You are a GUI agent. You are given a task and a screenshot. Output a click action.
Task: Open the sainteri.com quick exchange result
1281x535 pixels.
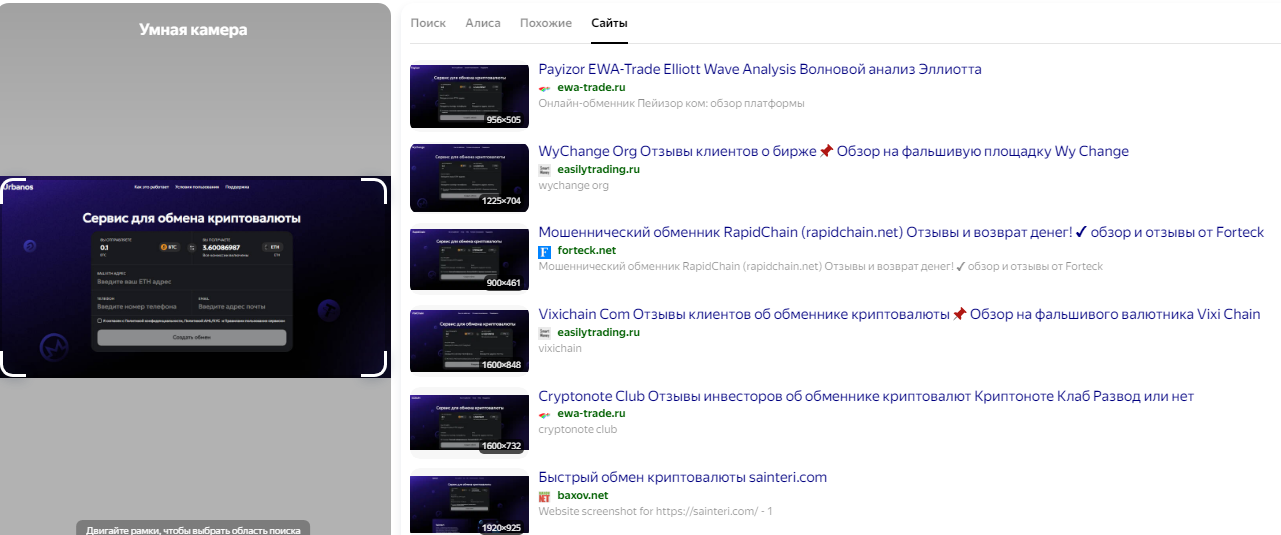tap(682, 477)
